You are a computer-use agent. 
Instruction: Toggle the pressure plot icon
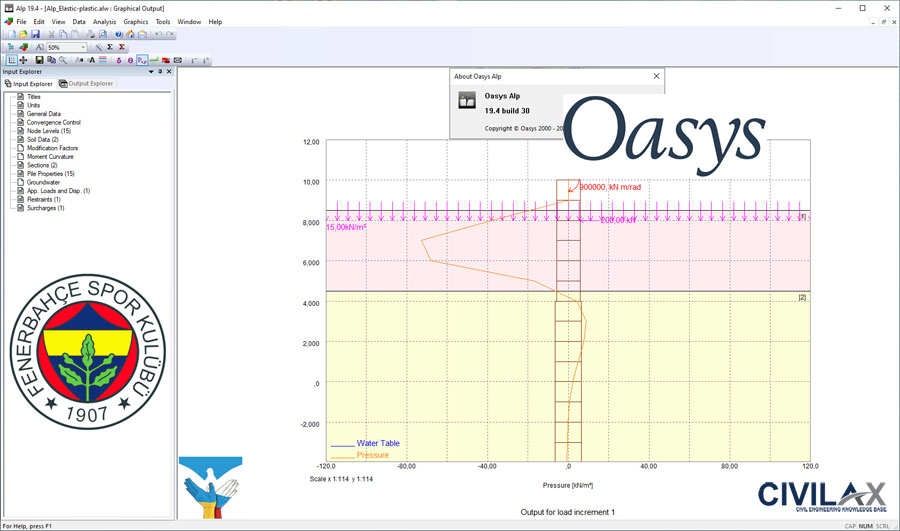(142, 60)
